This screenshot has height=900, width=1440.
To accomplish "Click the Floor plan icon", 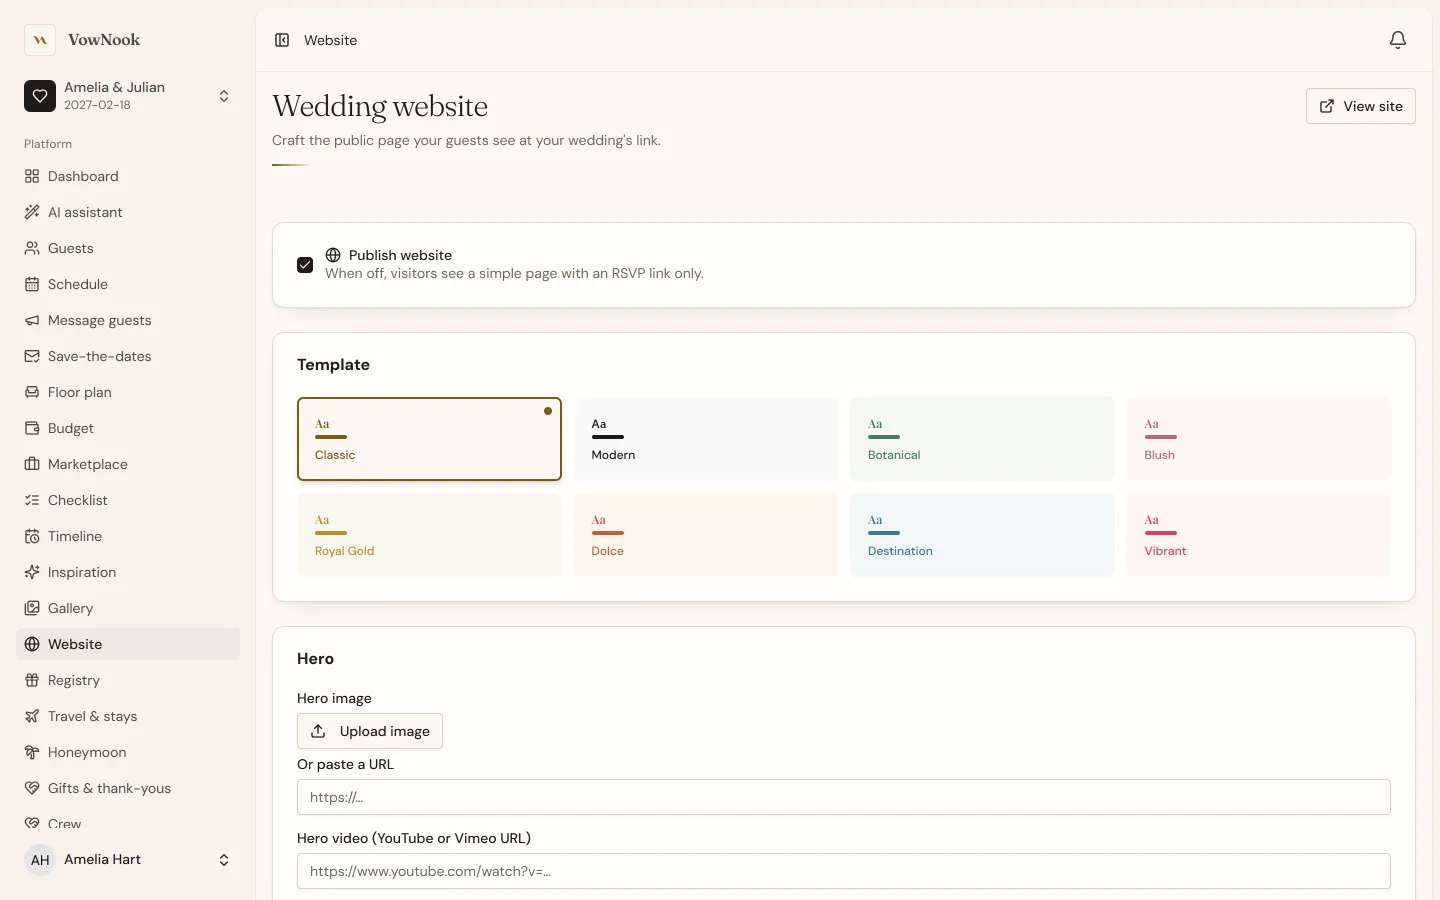I will [x=32, y=392].
